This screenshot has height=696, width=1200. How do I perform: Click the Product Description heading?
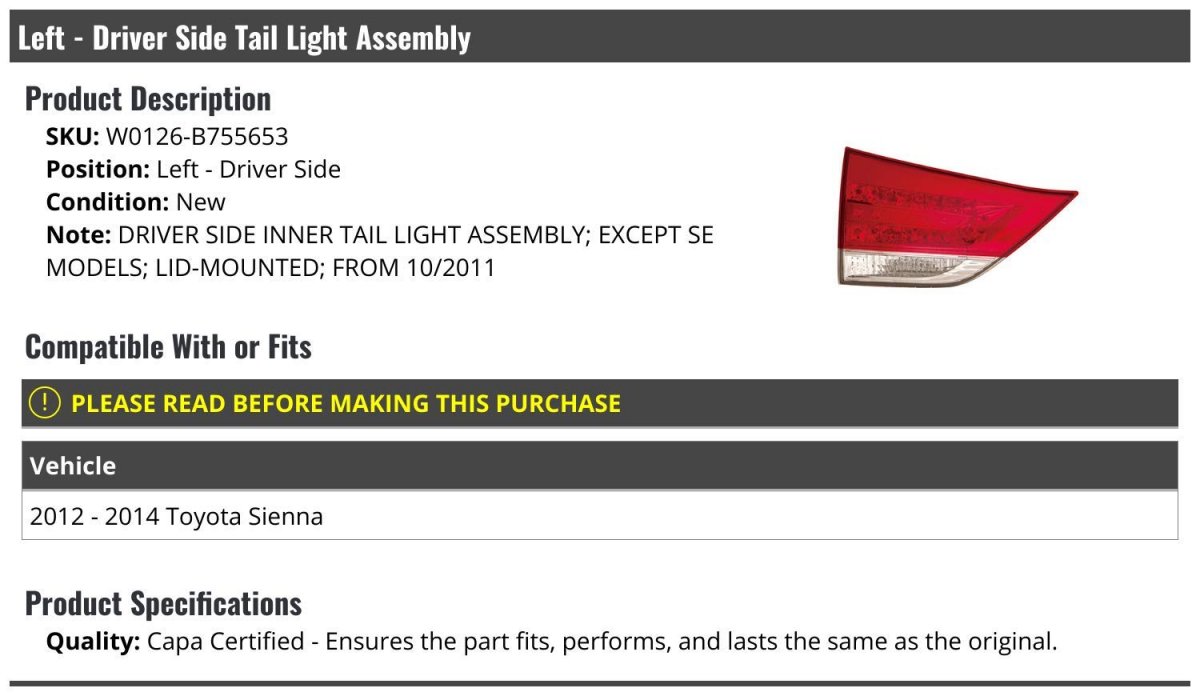coord(148,99)
